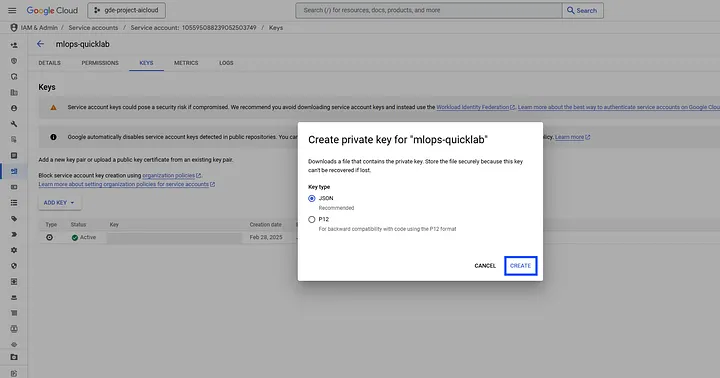Click the key type icon in Active row
Image resolution: width=720 pixels, height=378 pixels.
(49, 237)
